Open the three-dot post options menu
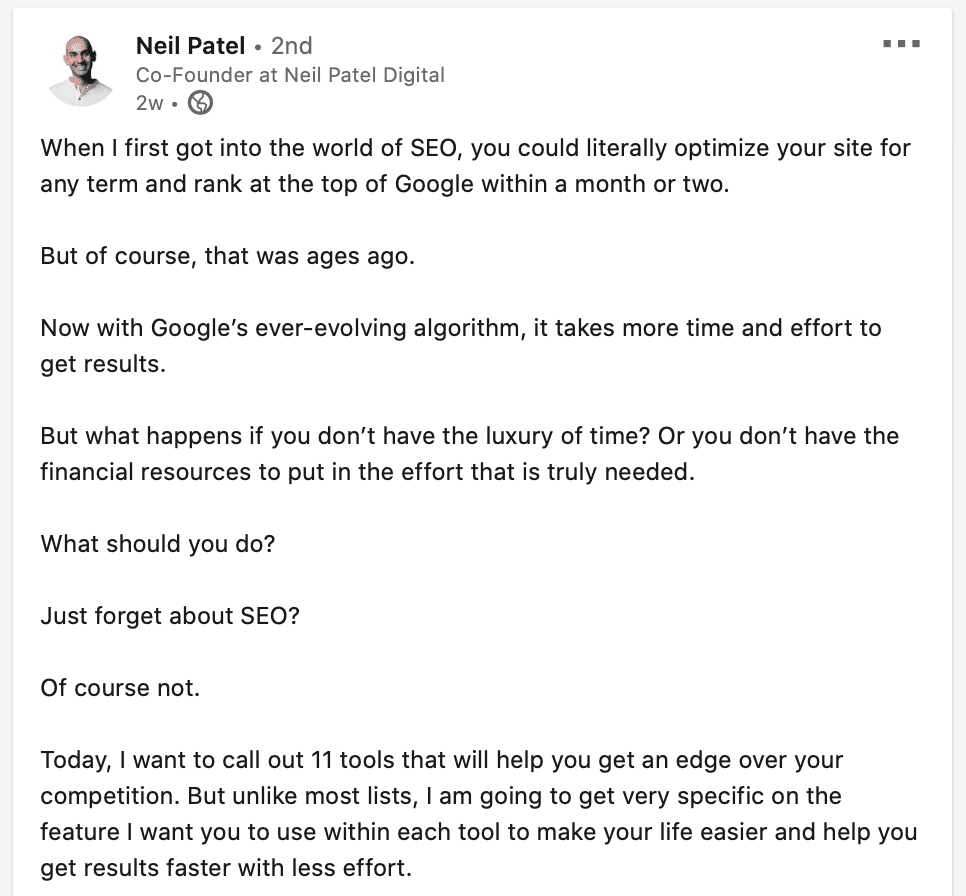The image size is (966, 896). point(901,44)
